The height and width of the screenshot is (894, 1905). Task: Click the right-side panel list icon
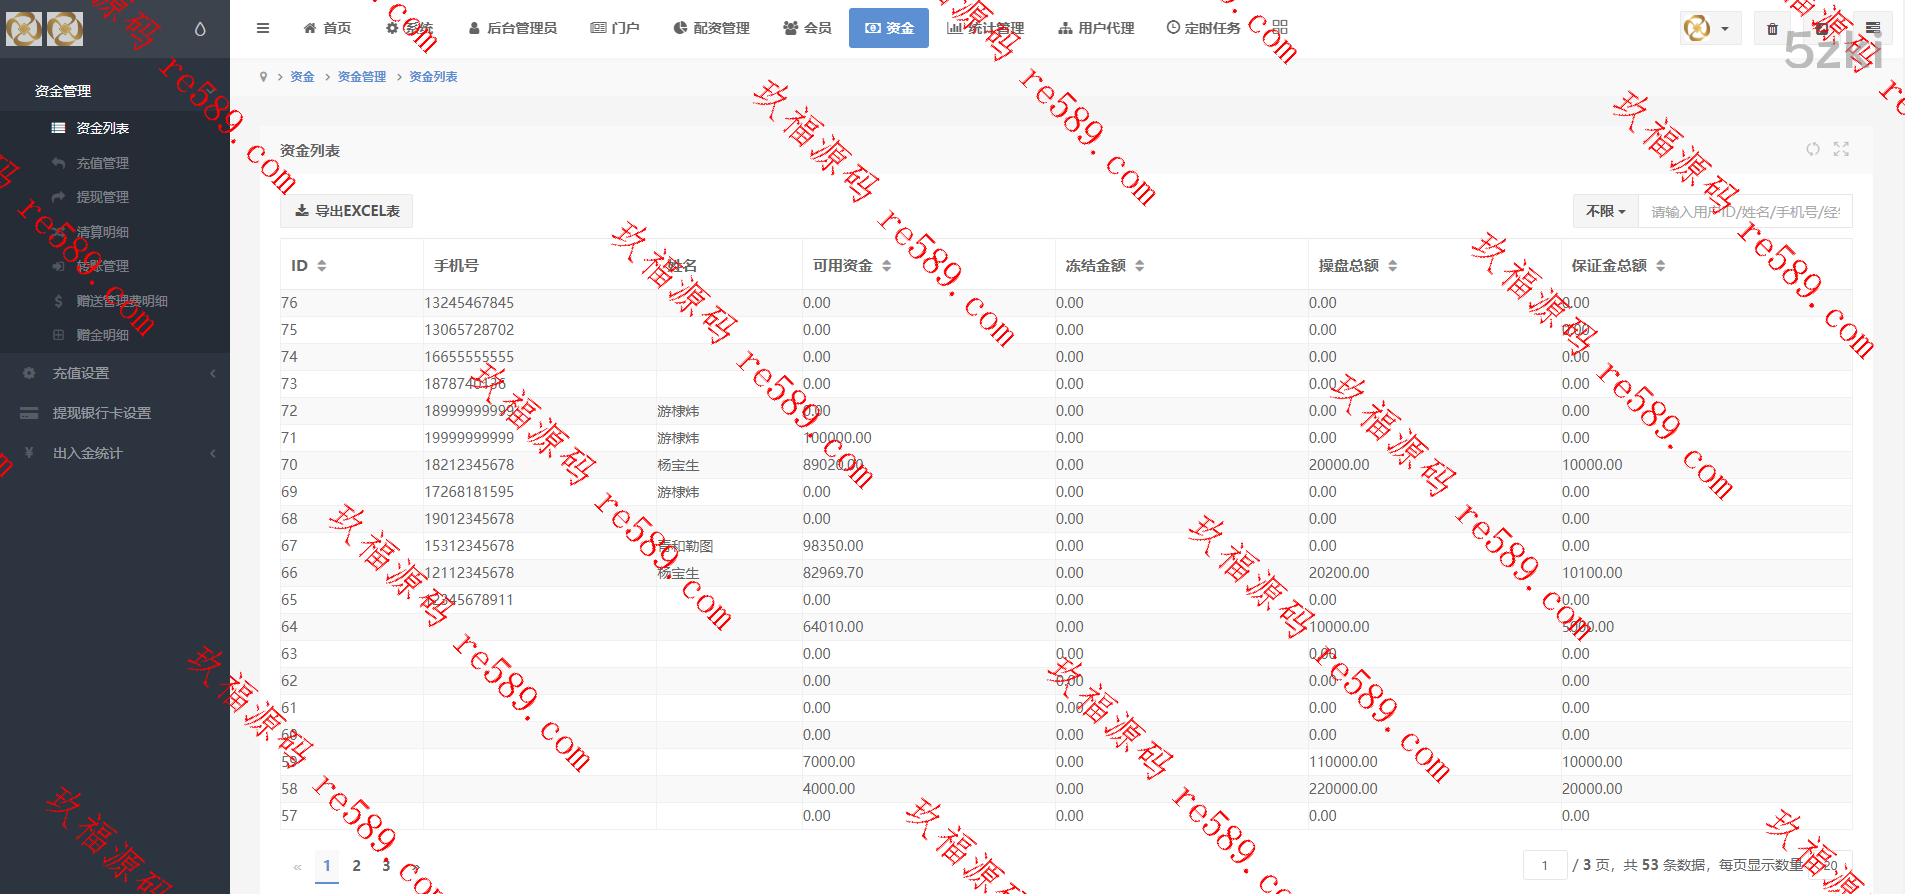click(x=1872, y=29)
